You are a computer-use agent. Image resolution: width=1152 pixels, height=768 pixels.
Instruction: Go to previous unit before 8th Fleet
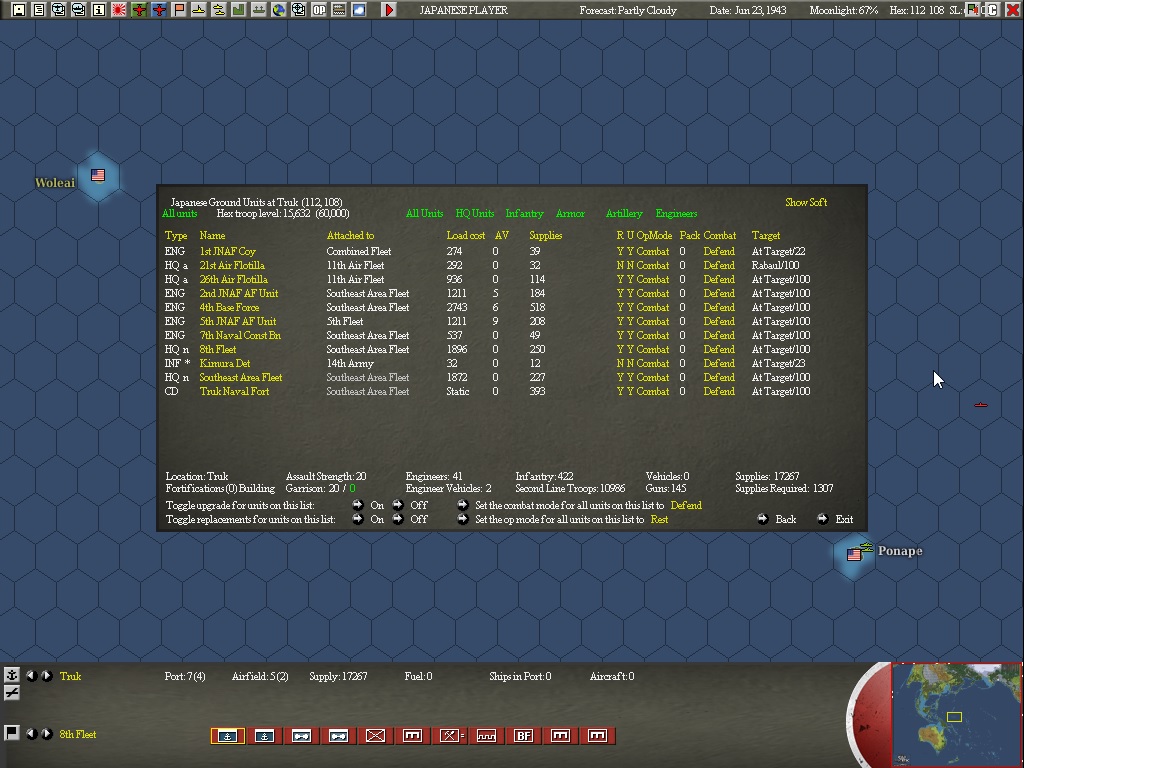coord(31,733)
